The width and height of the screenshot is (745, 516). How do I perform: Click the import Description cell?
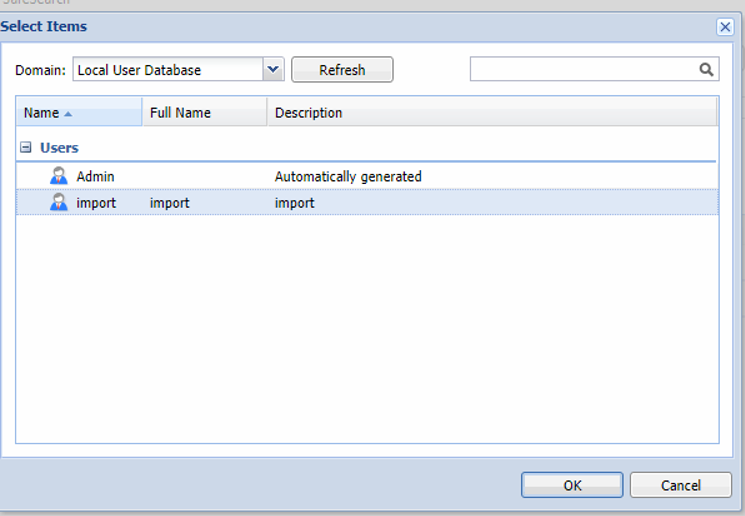click(x=294, y=203)
